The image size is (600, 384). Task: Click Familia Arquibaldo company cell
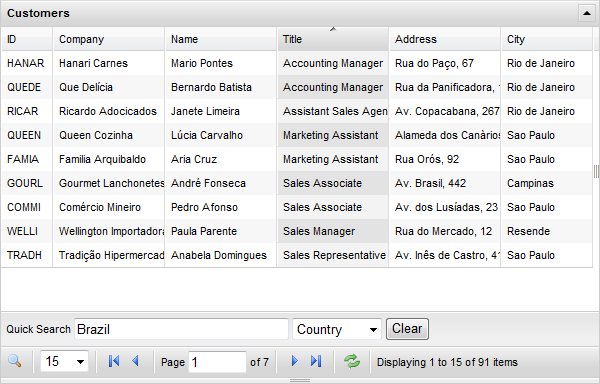109,159
